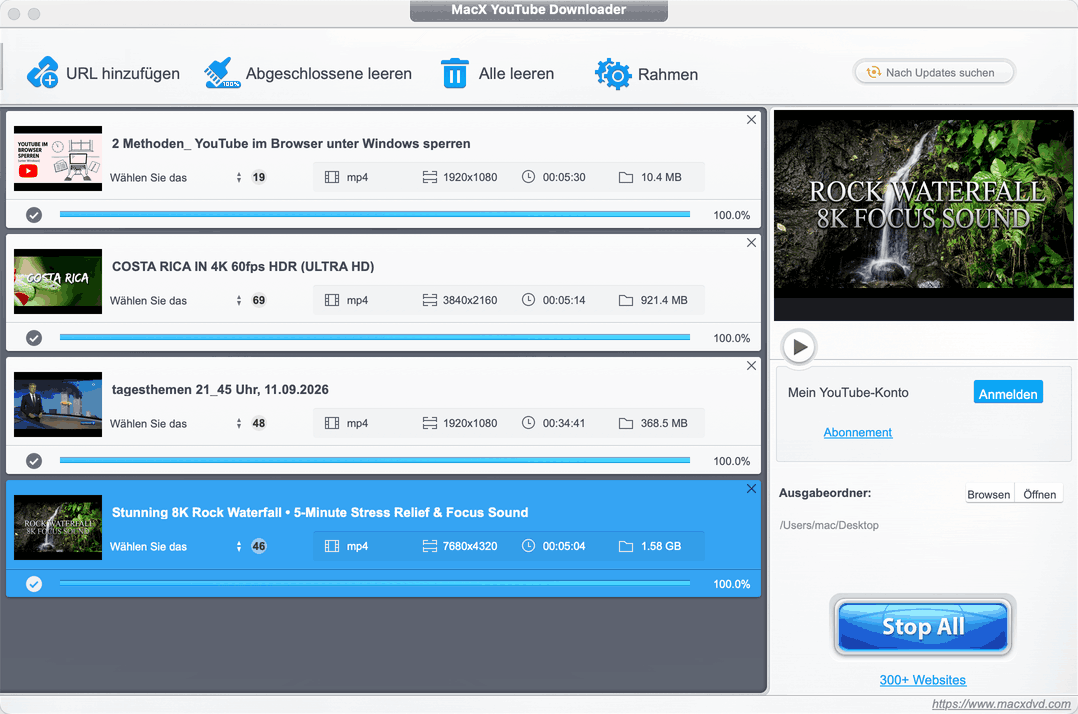This screenshot has height=714, width=1078.
Task: Click the format count badge 46
Action: coord(258,546)
